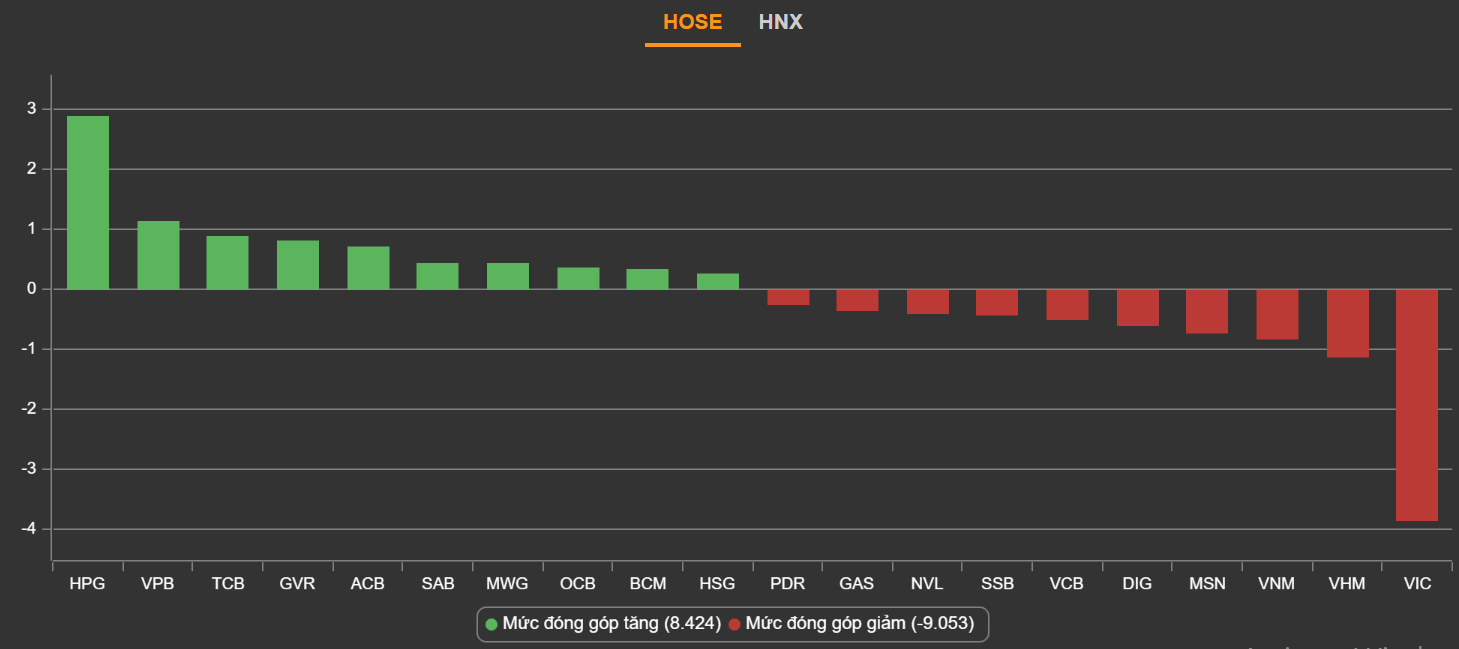Click the GAS axis label
The image size is (1459, 649).
pos(857,584)
